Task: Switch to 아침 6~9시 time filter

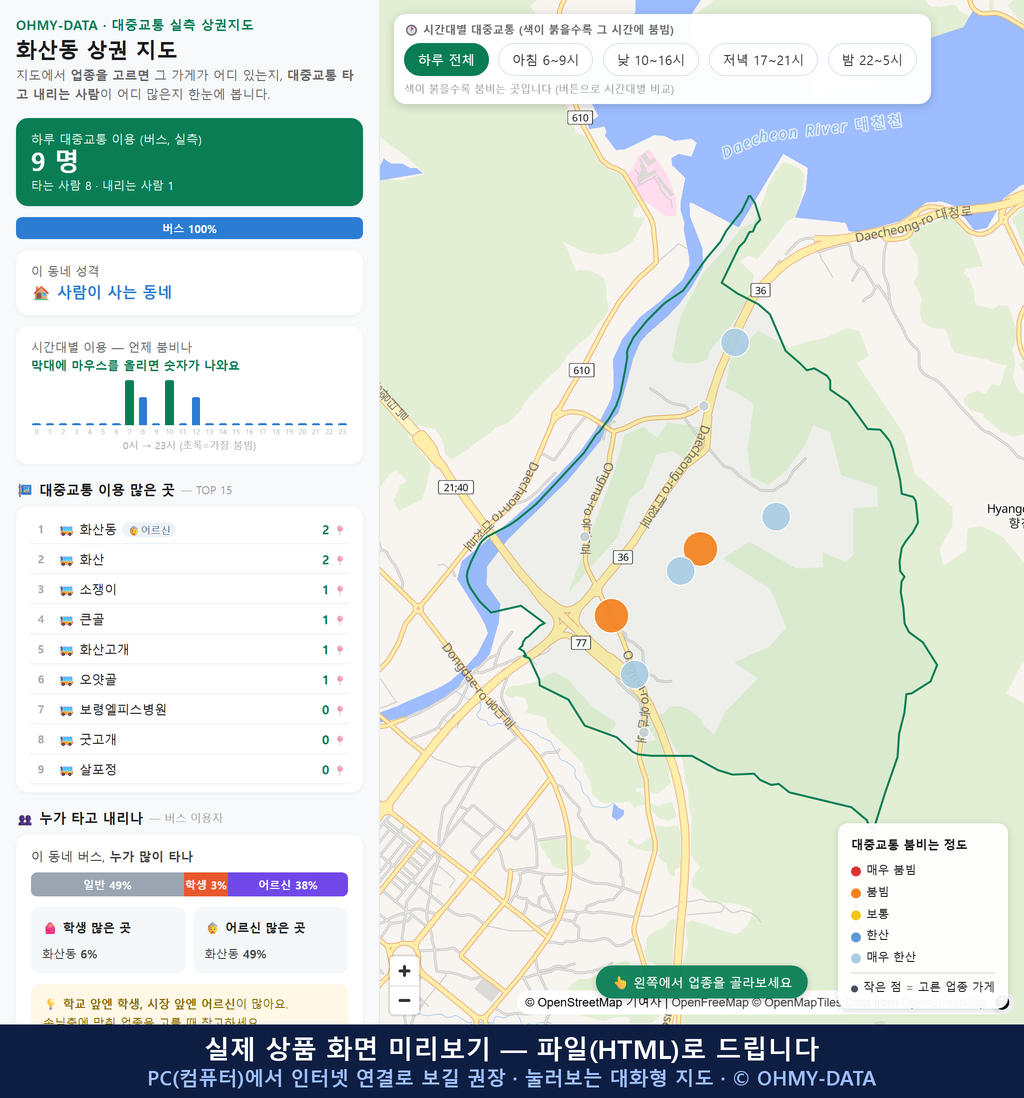Action: [546, 60]
